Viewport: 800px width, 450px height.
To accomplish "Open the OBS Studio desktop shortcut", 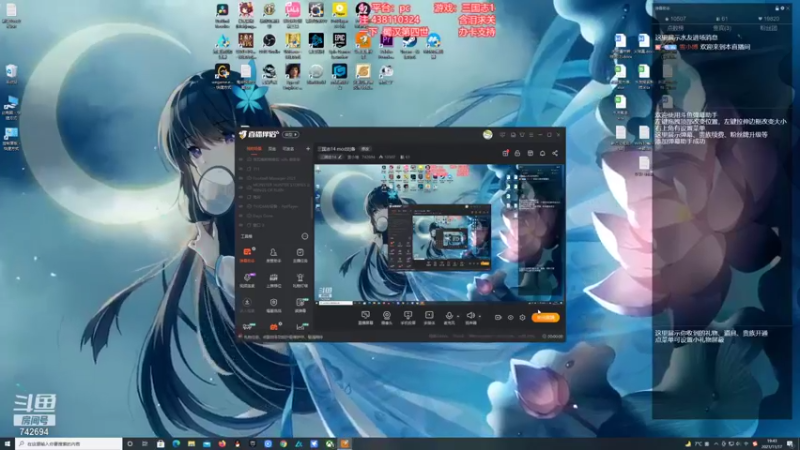I will click(x=269, y=44).
